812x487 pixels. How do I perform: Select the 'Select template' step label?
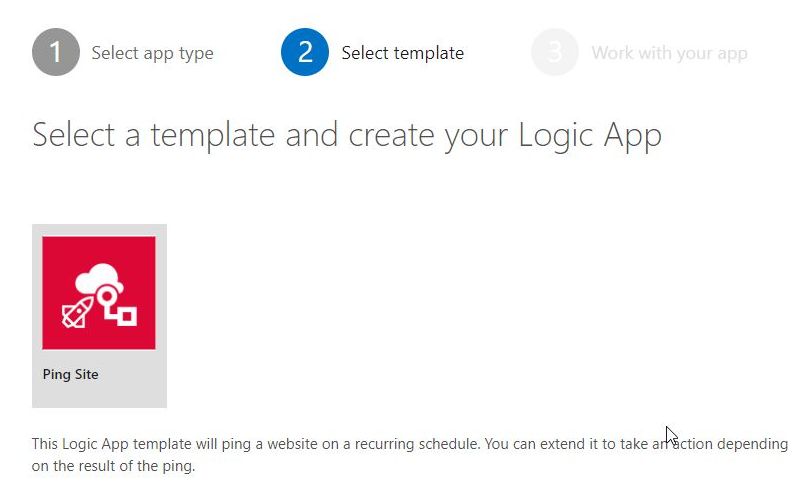(x=402, y=53)
